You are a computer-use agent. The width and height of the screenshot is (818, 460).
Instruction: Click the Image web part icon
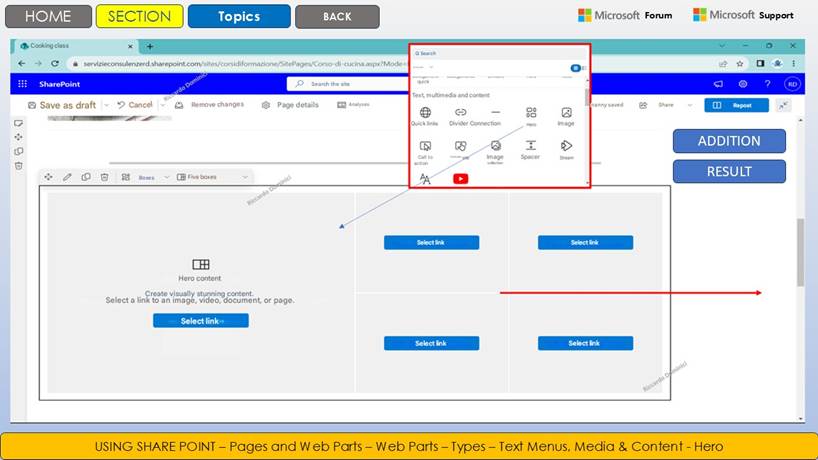pos(566,114)
